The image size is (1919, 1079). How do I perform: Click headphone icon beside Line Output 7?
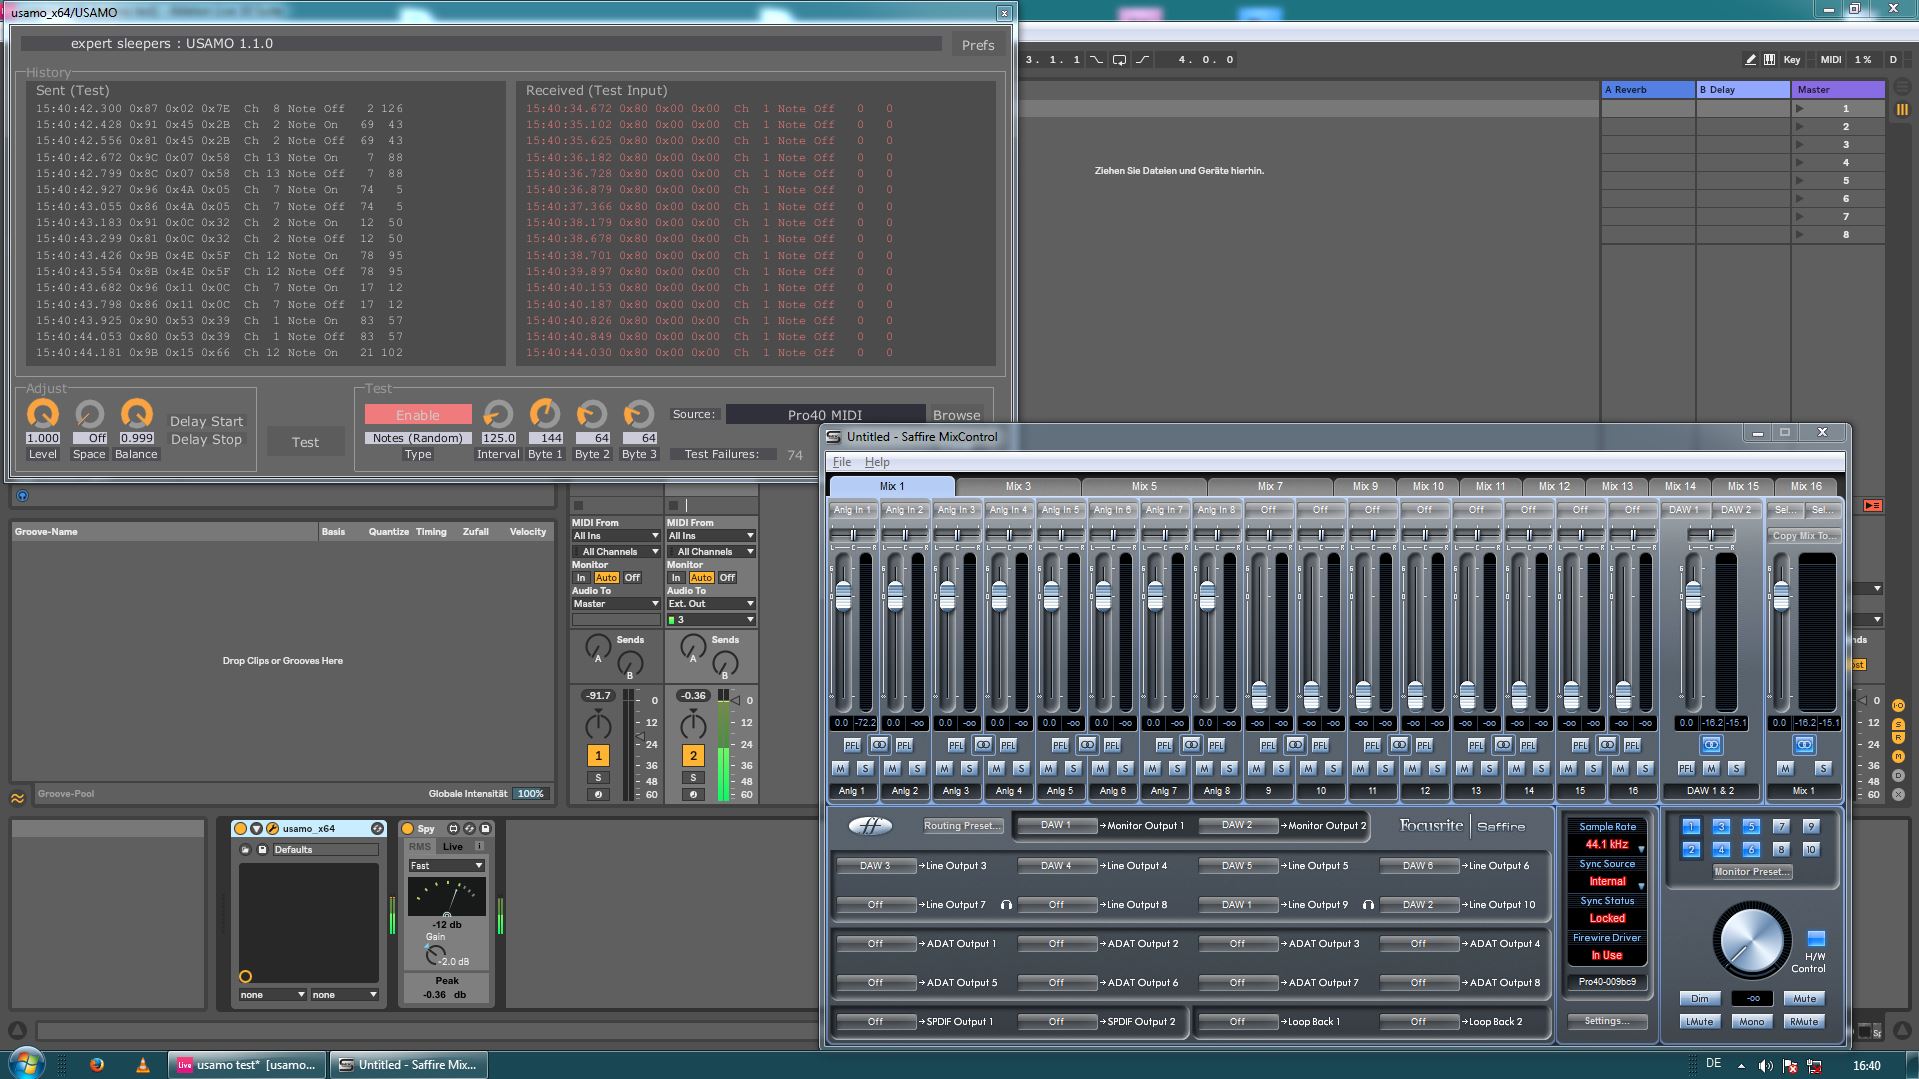[1006, 905]
